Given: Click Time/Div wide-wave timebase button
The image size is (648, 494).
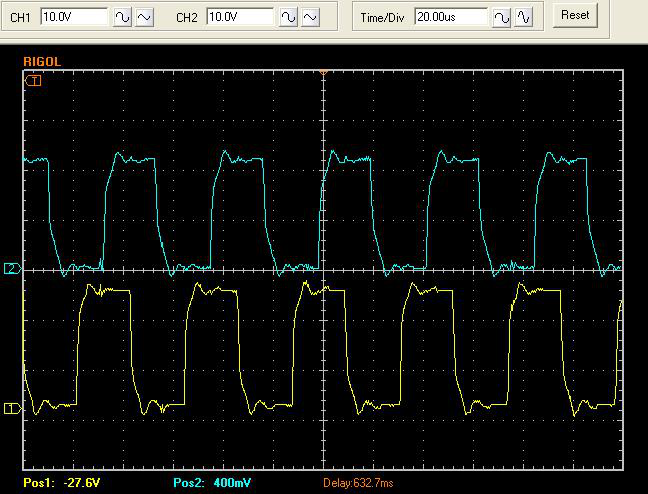Looking at the screenshot, I should 502,17.
